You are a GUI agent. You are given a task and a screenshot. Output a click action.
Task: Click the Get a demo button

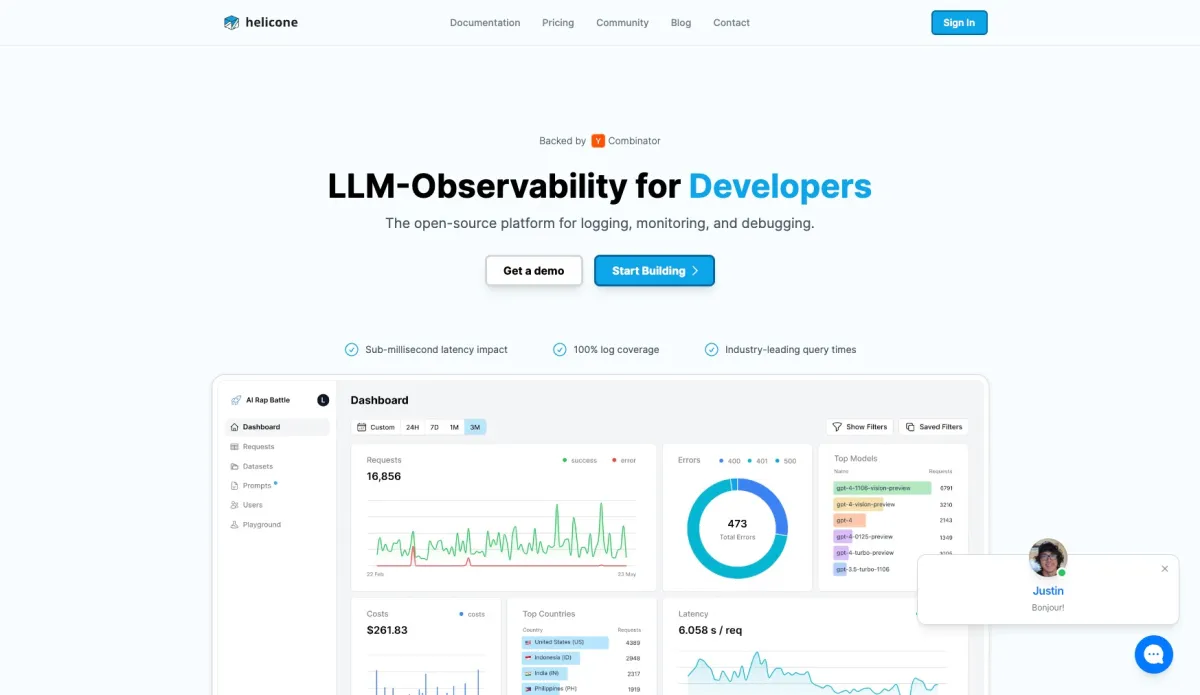[534, 271]
